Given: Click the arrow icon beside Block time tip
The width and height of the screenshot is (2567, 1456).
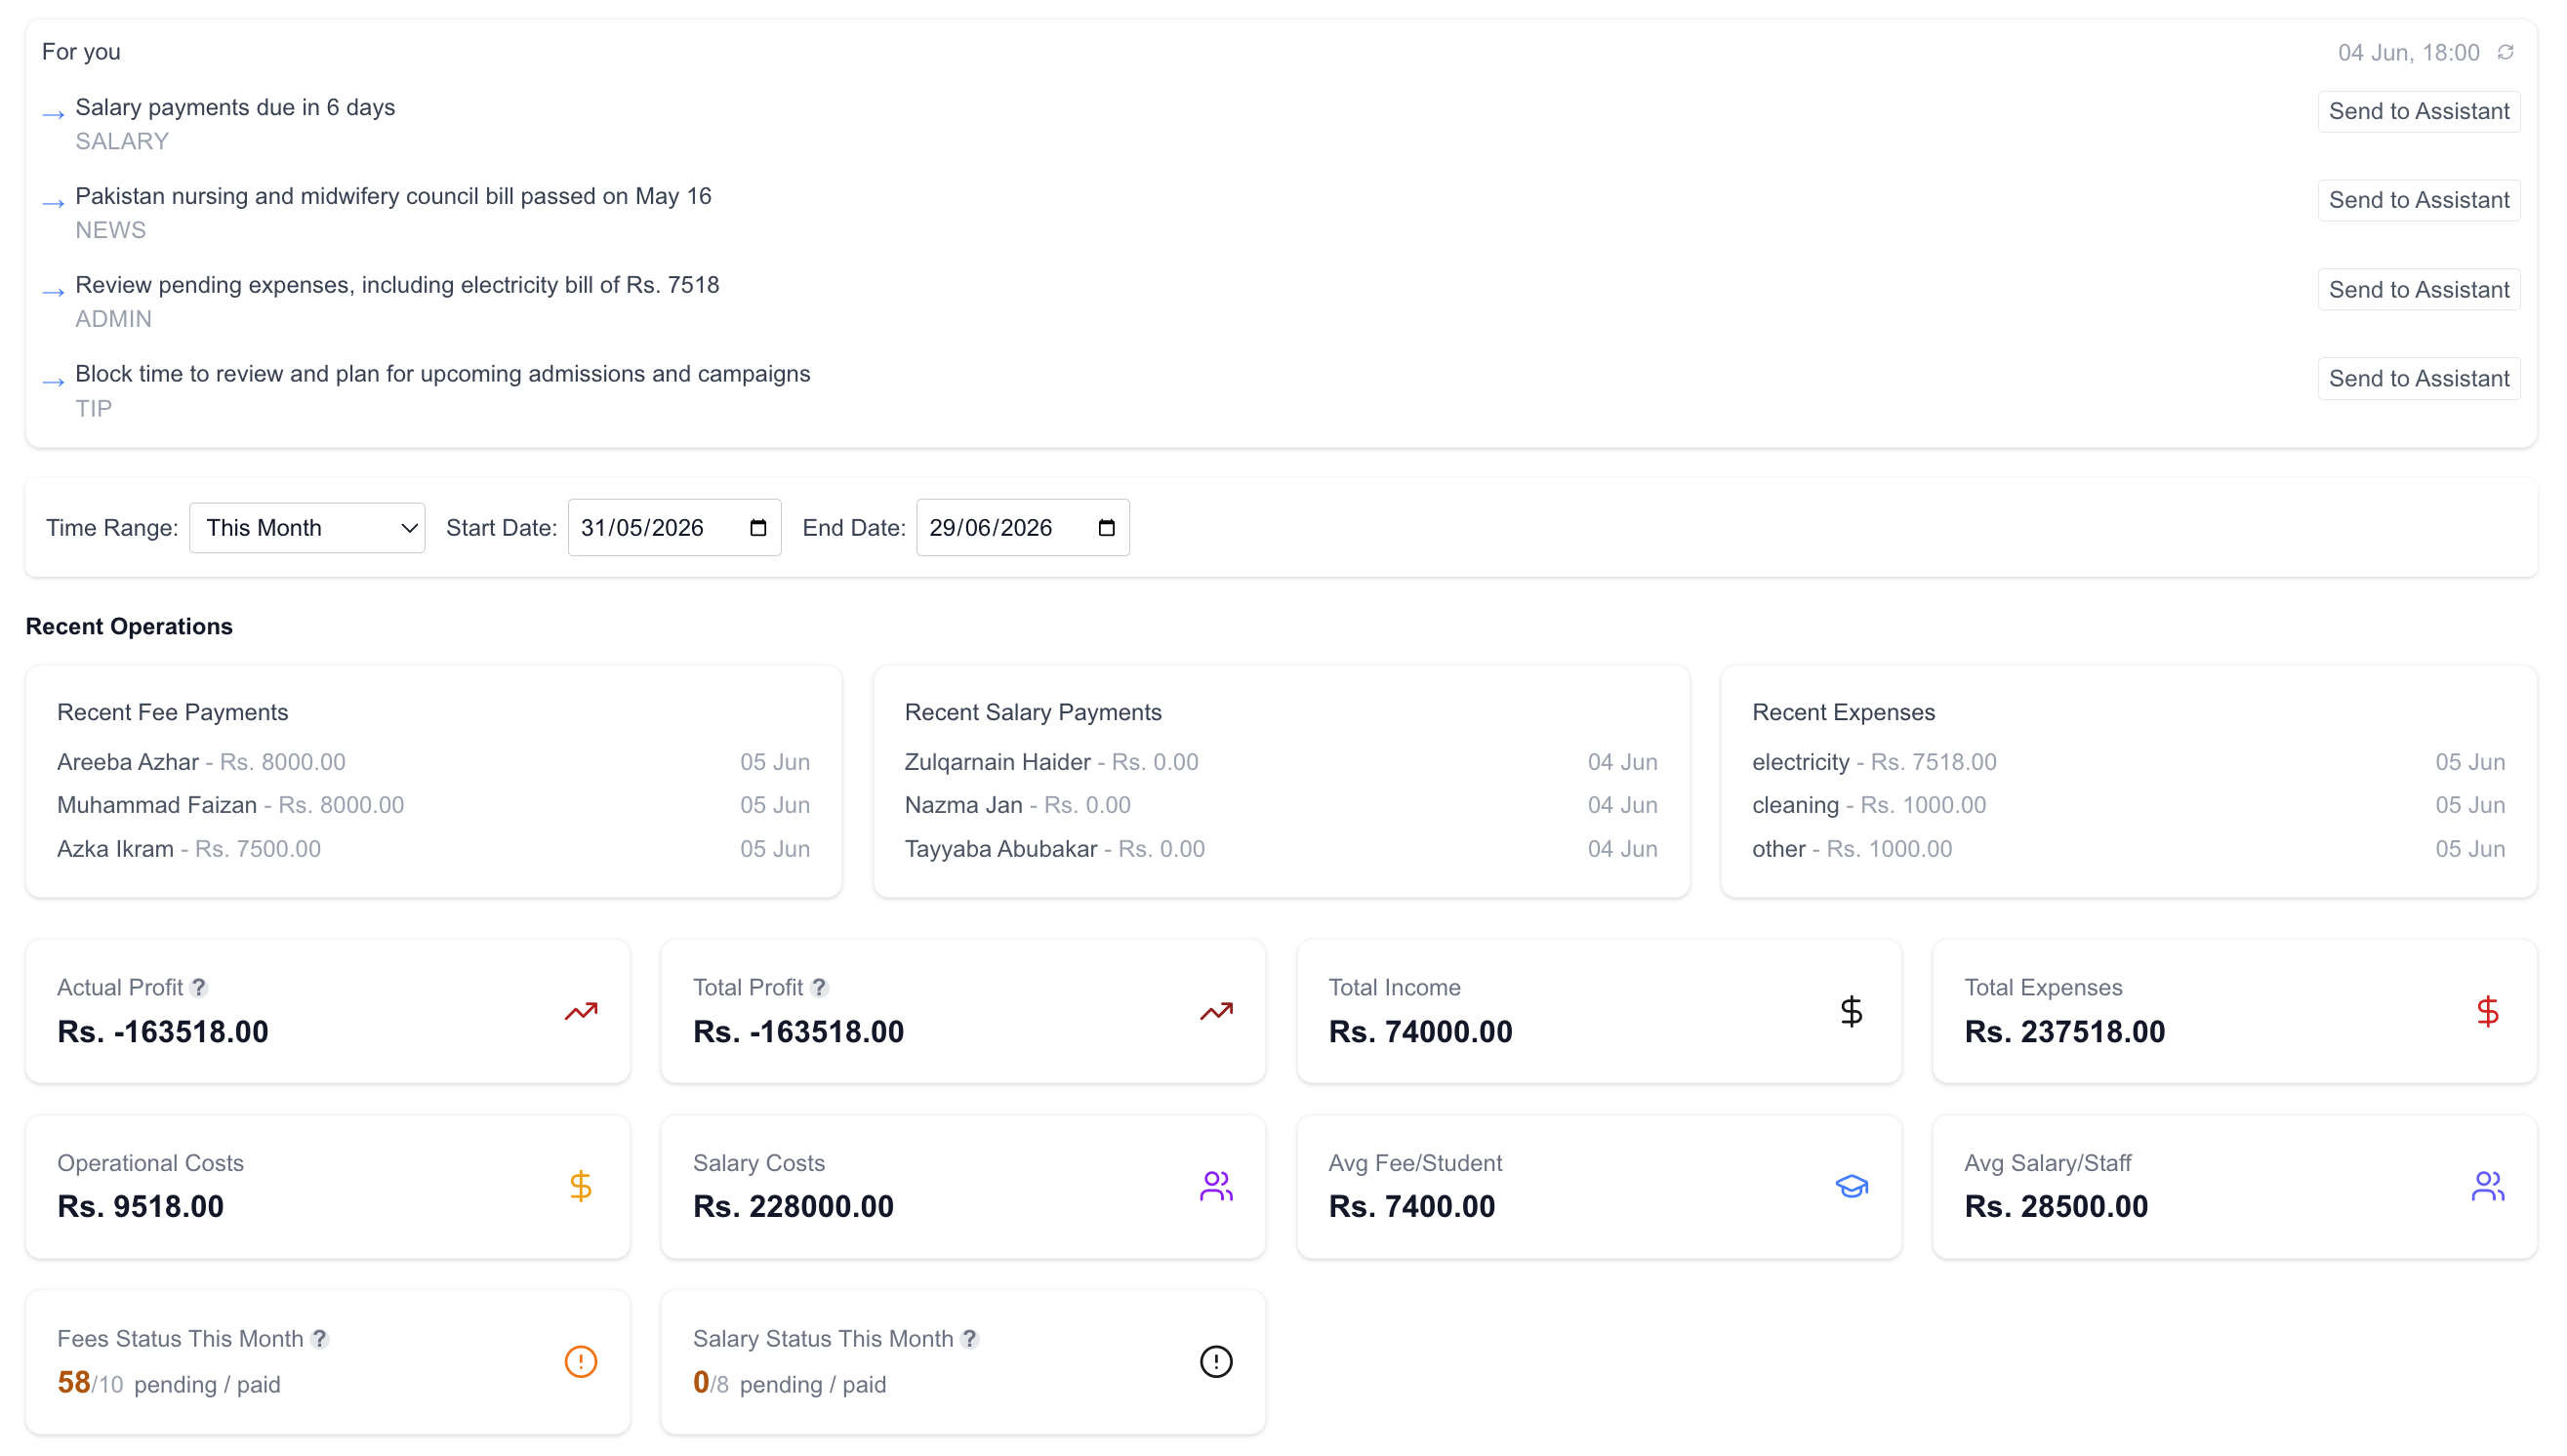Looking at the screenshot, I should 53,382.
